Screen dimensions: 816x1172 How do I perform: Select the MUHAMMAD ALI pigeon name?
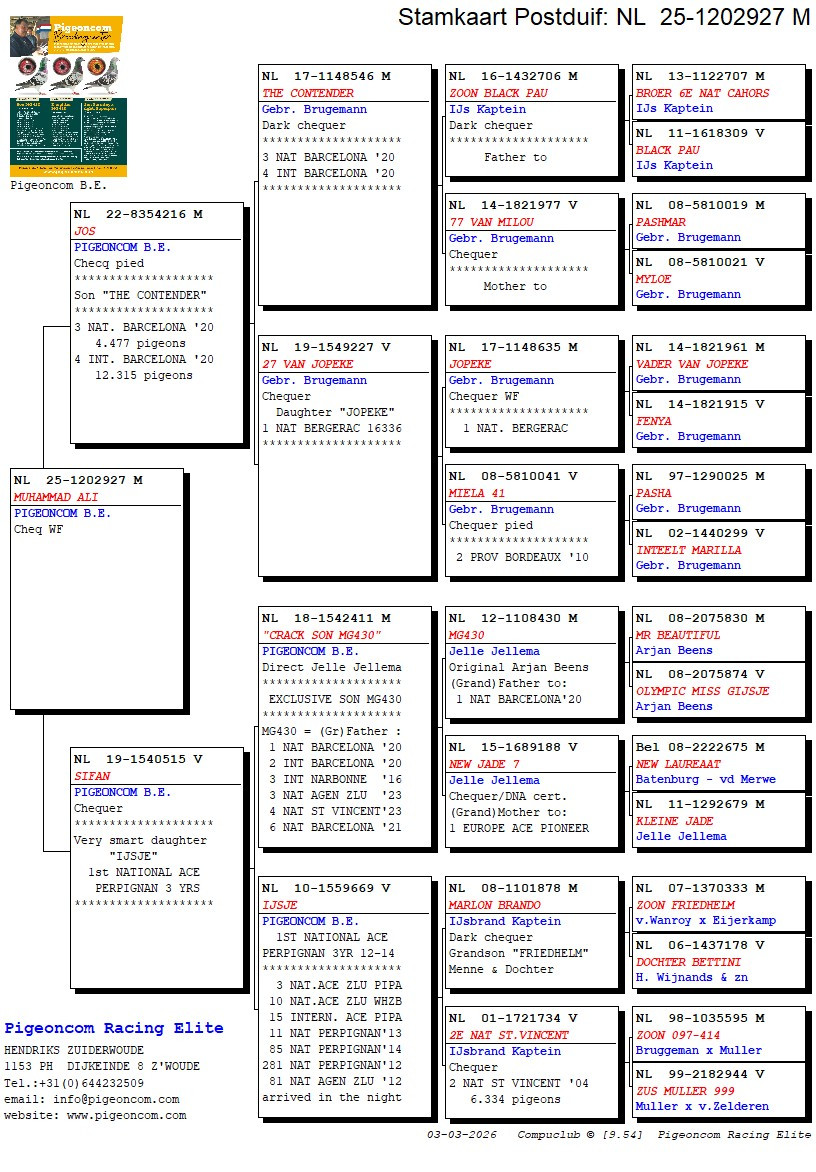pyautogui.click(x=56, y=497)
